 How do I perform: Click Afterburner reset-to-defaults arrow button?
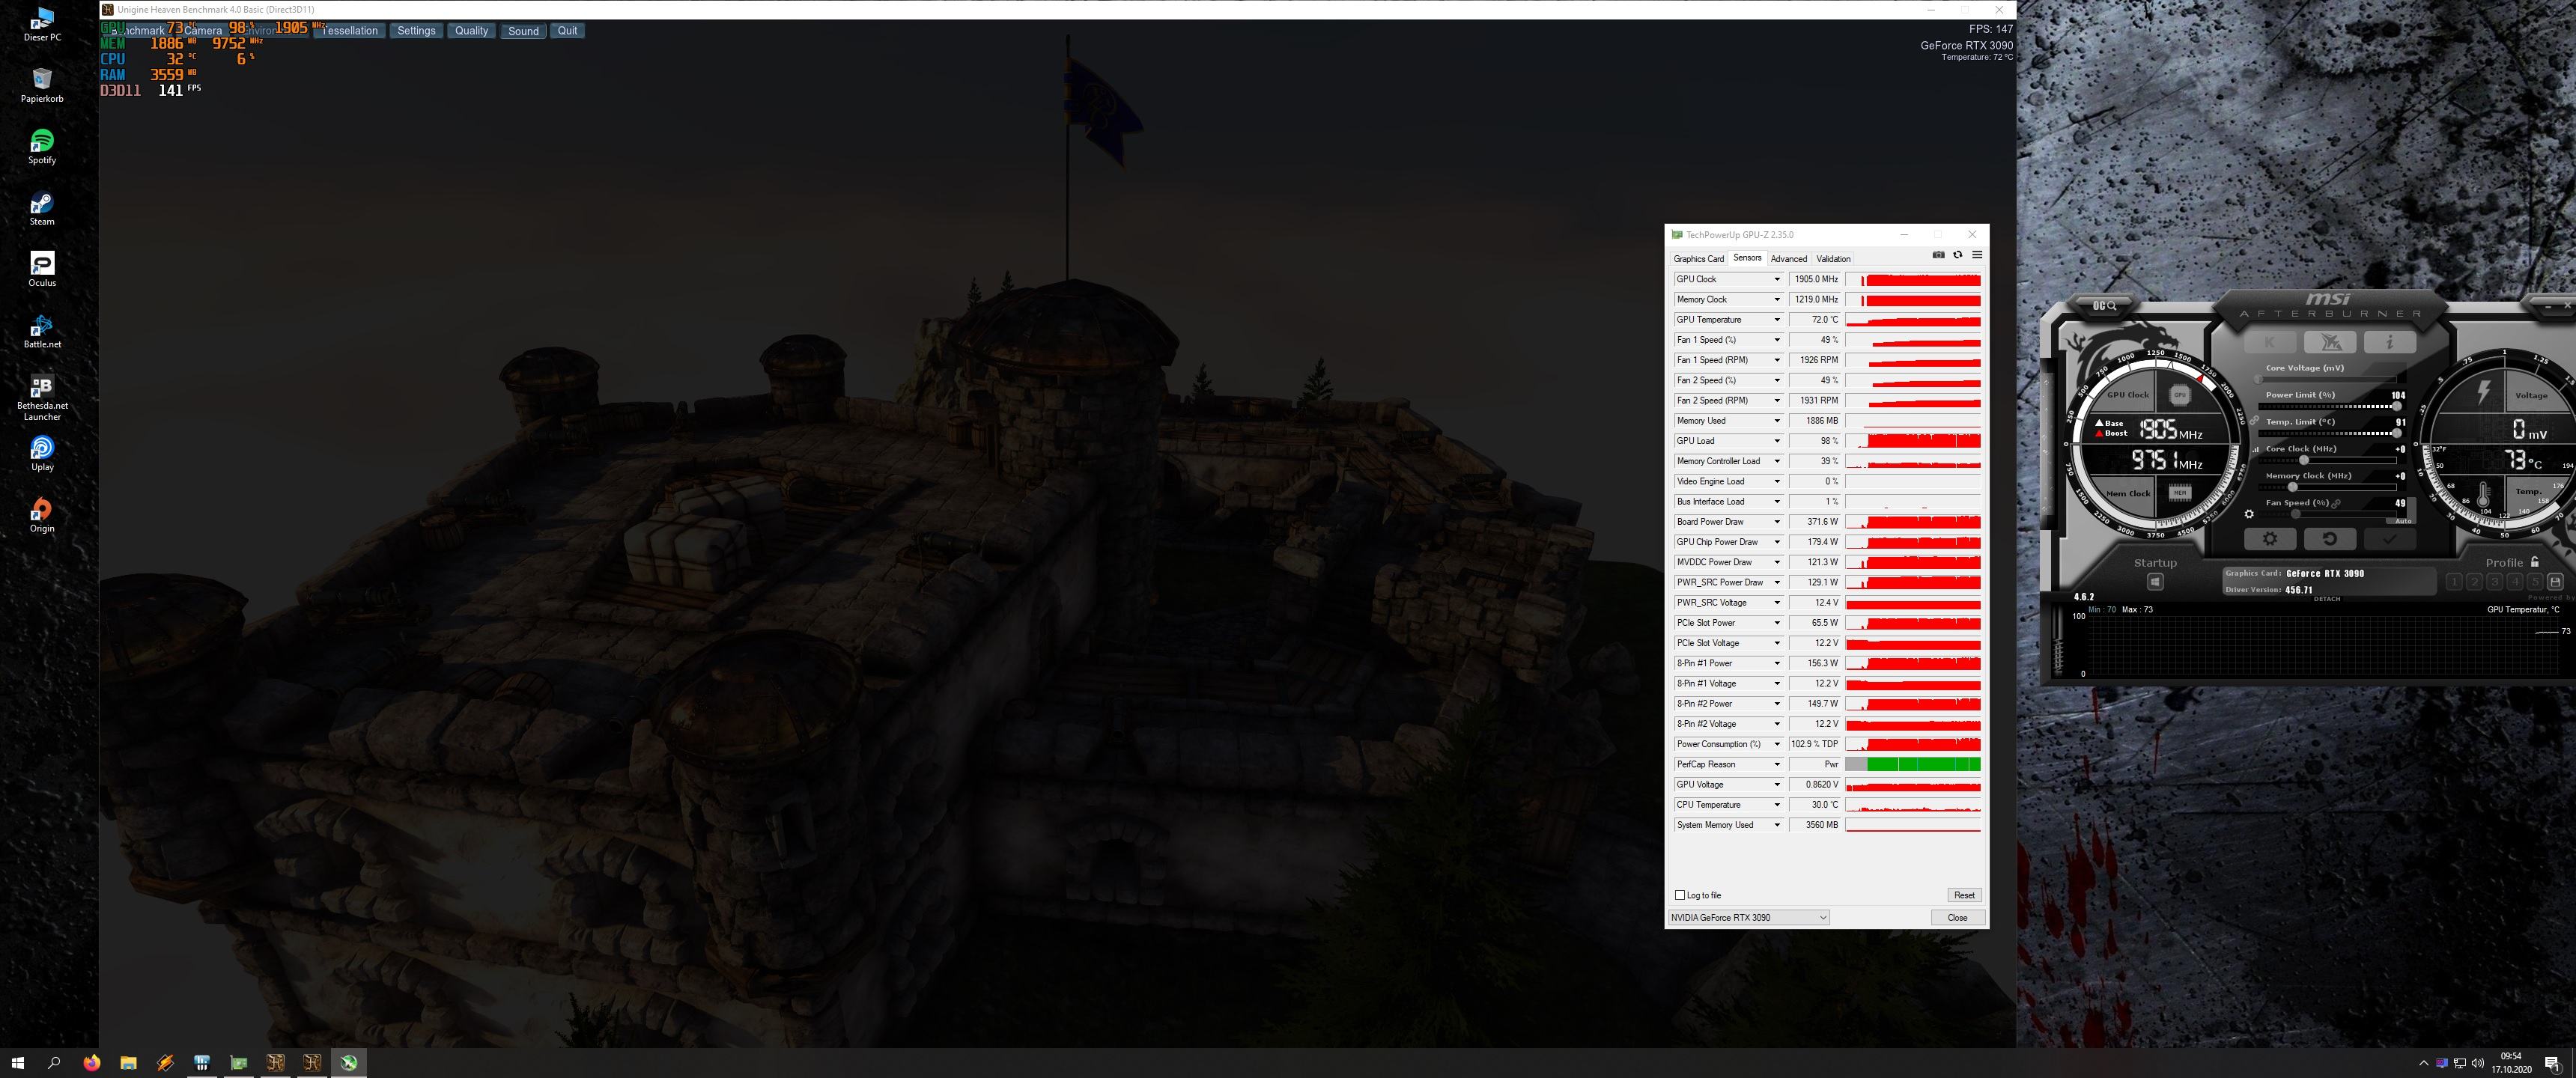coord(2329,539)
